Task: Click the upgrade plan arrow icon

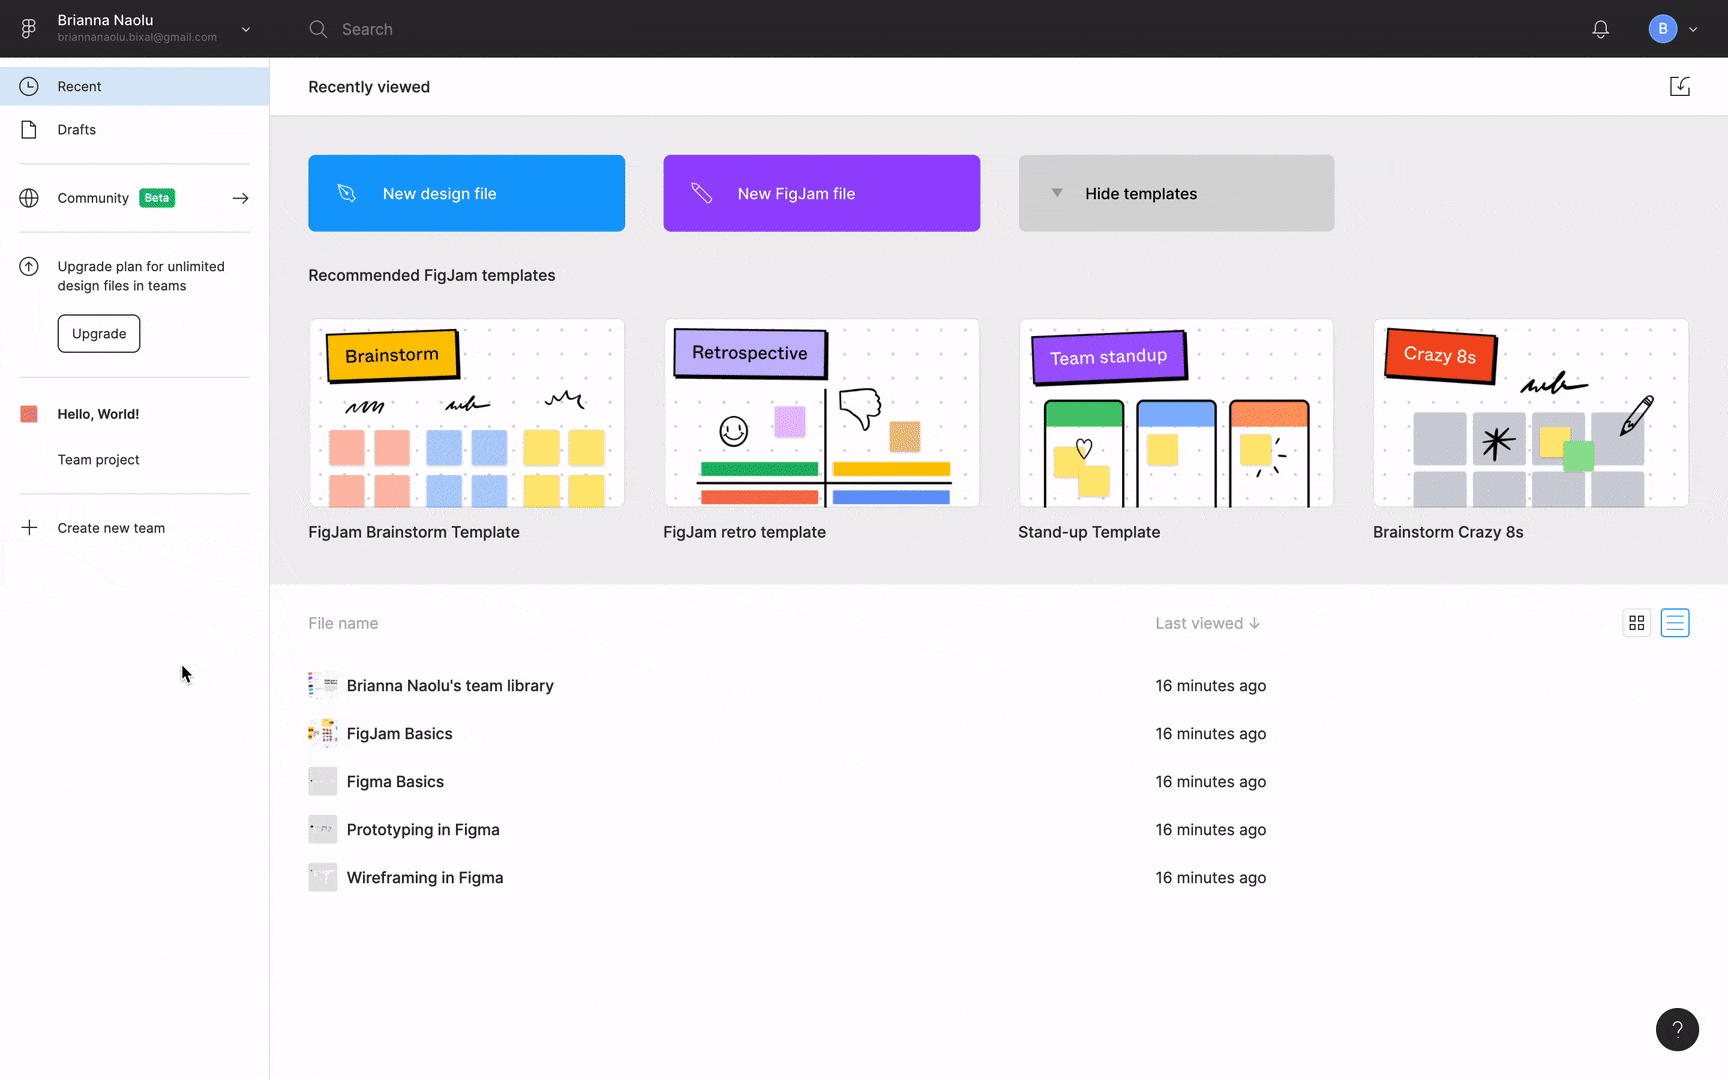Action: coord(29,266)
